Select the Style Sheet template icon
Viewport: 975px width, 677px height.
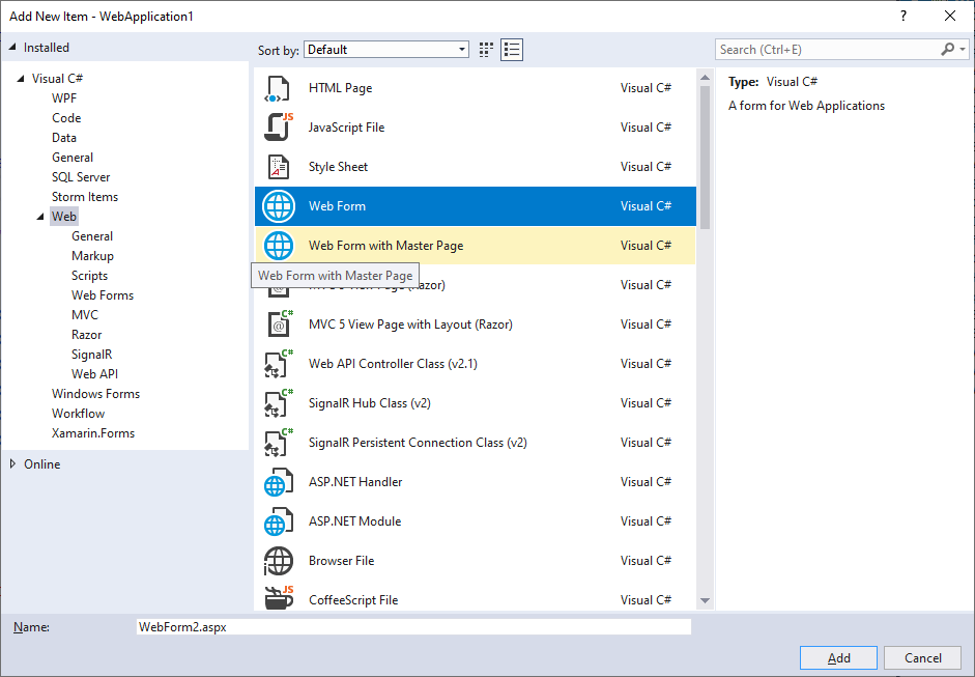coord(277,166)
